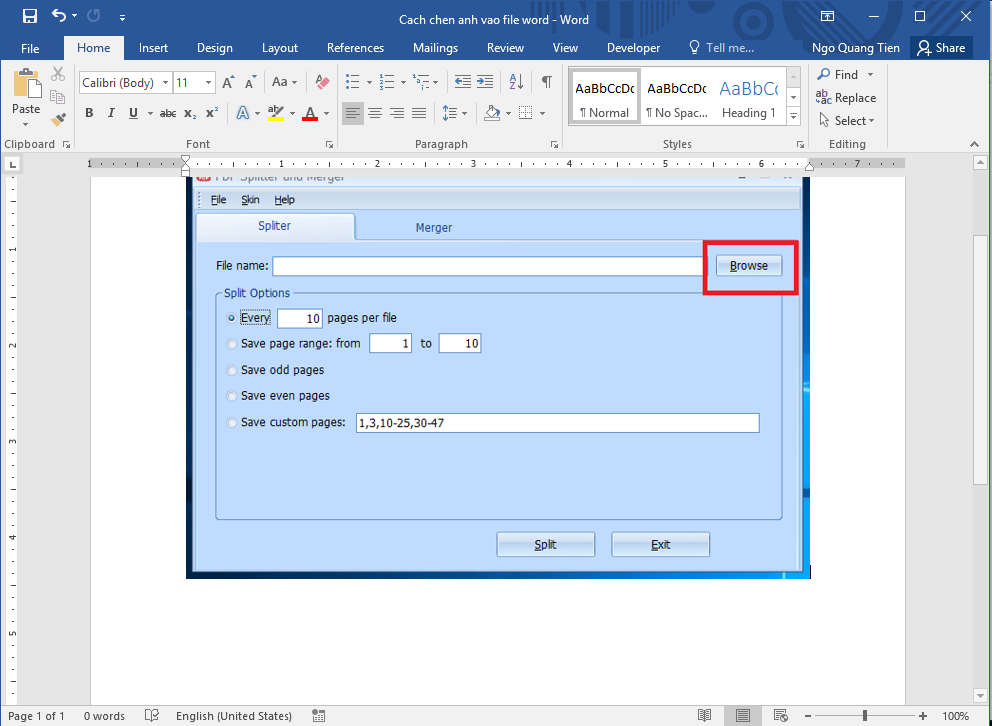Toggle Bold formatting

tap(89, 113)
